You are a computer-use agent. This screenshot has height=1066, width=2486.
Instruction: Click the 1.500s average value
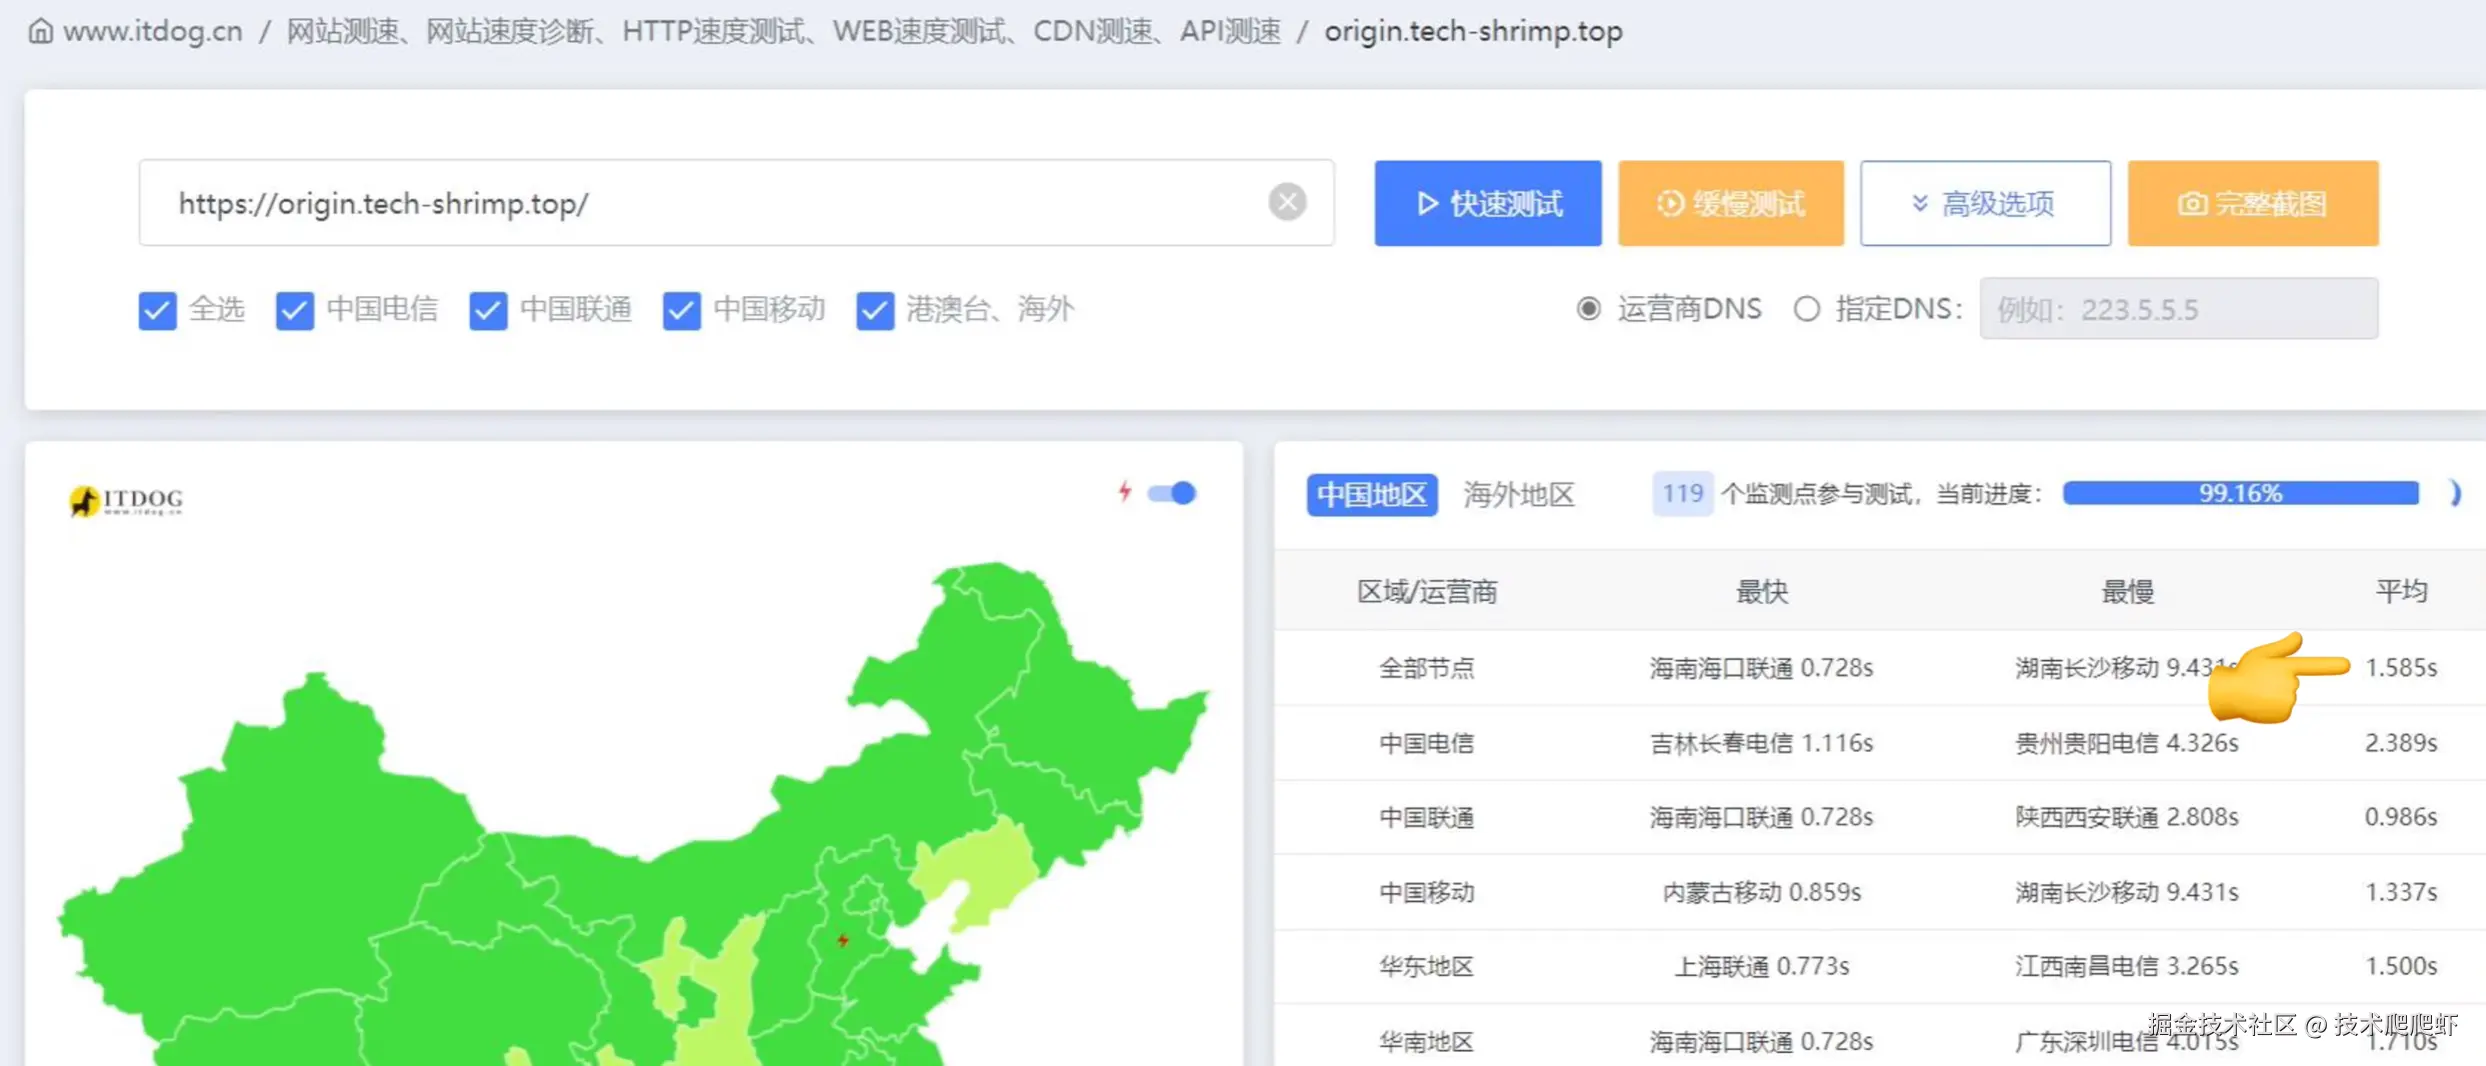2401,966
